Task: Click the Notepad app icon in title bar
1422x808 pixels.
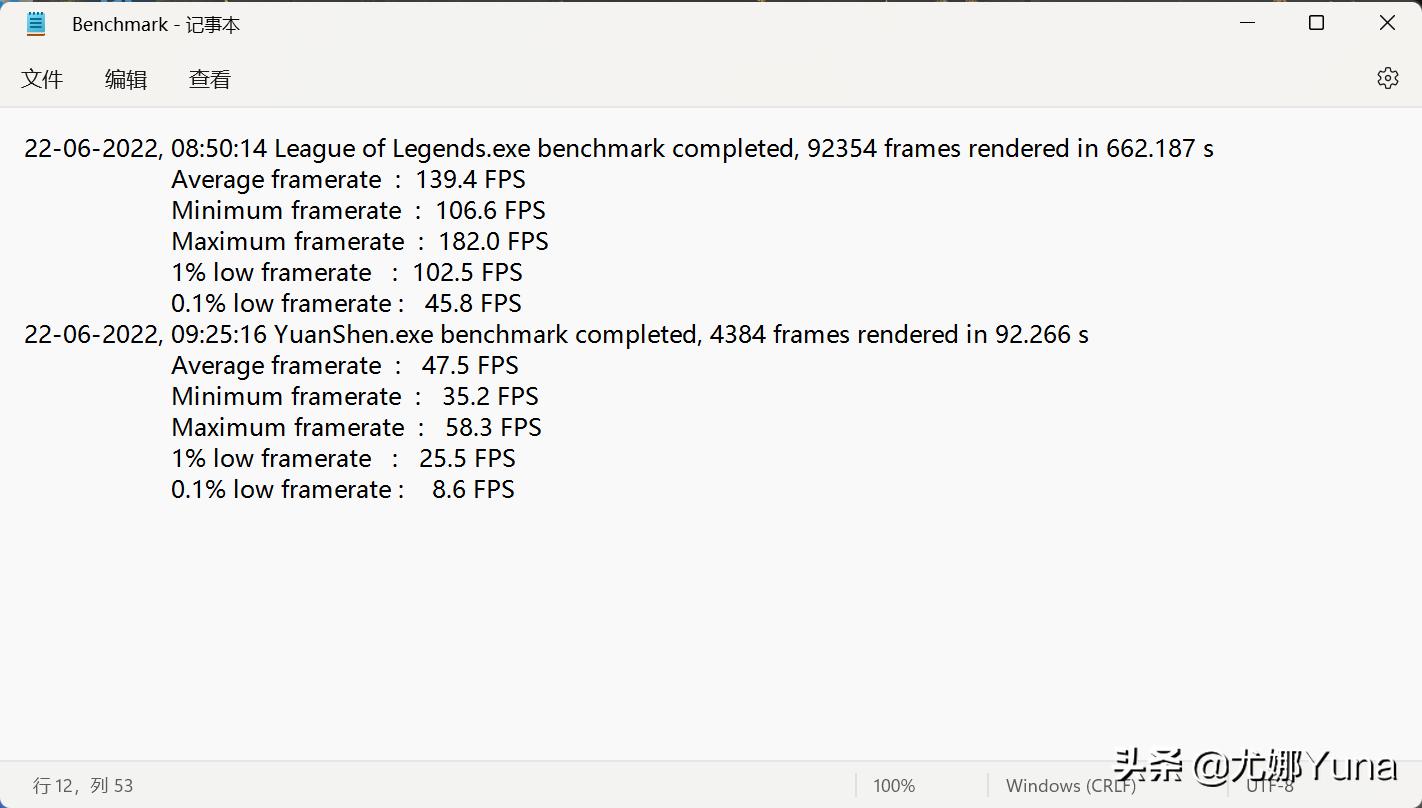Action: click(36, 24)
